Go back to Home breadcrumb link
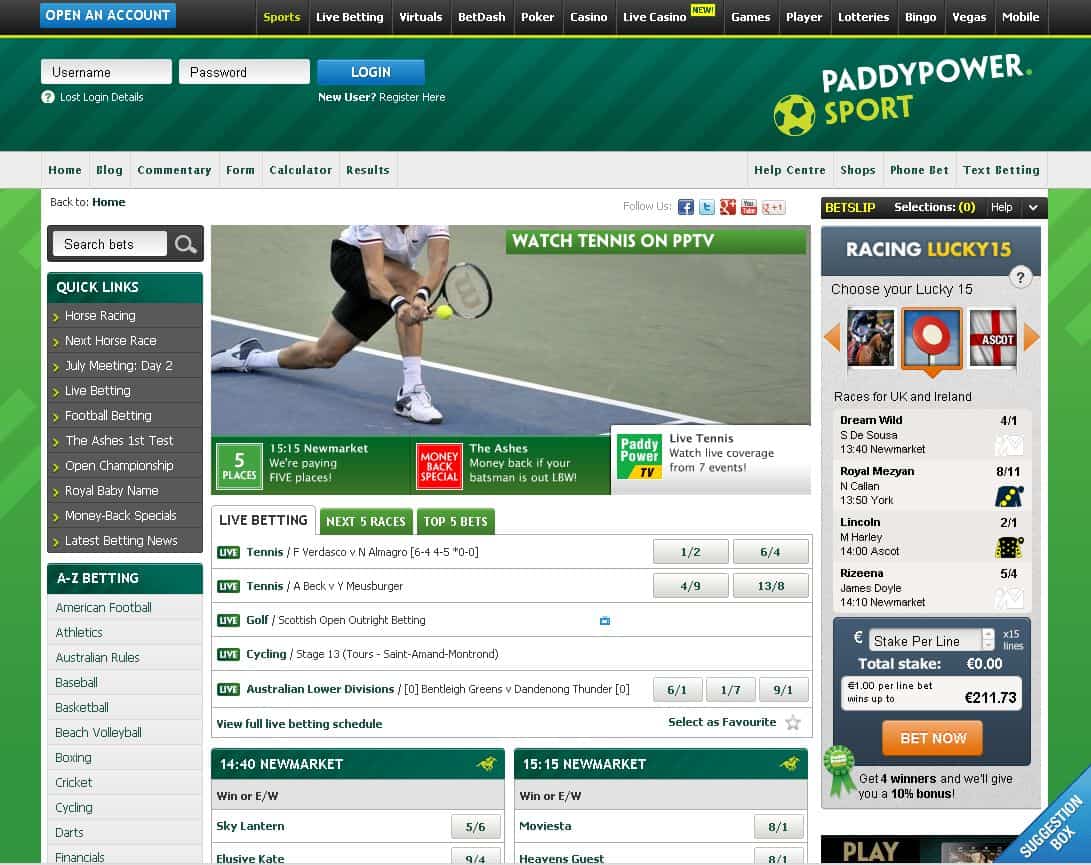 point(109,203)
